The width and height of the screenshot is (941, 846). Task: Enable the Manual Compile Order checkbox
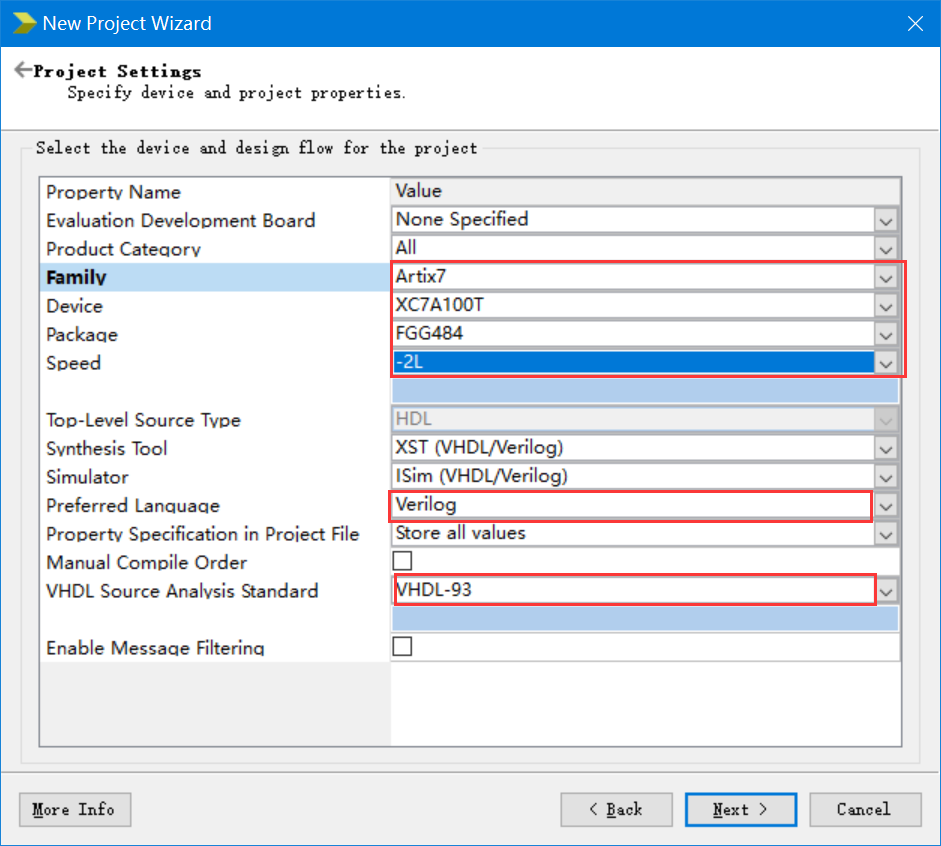pos(402,561)
